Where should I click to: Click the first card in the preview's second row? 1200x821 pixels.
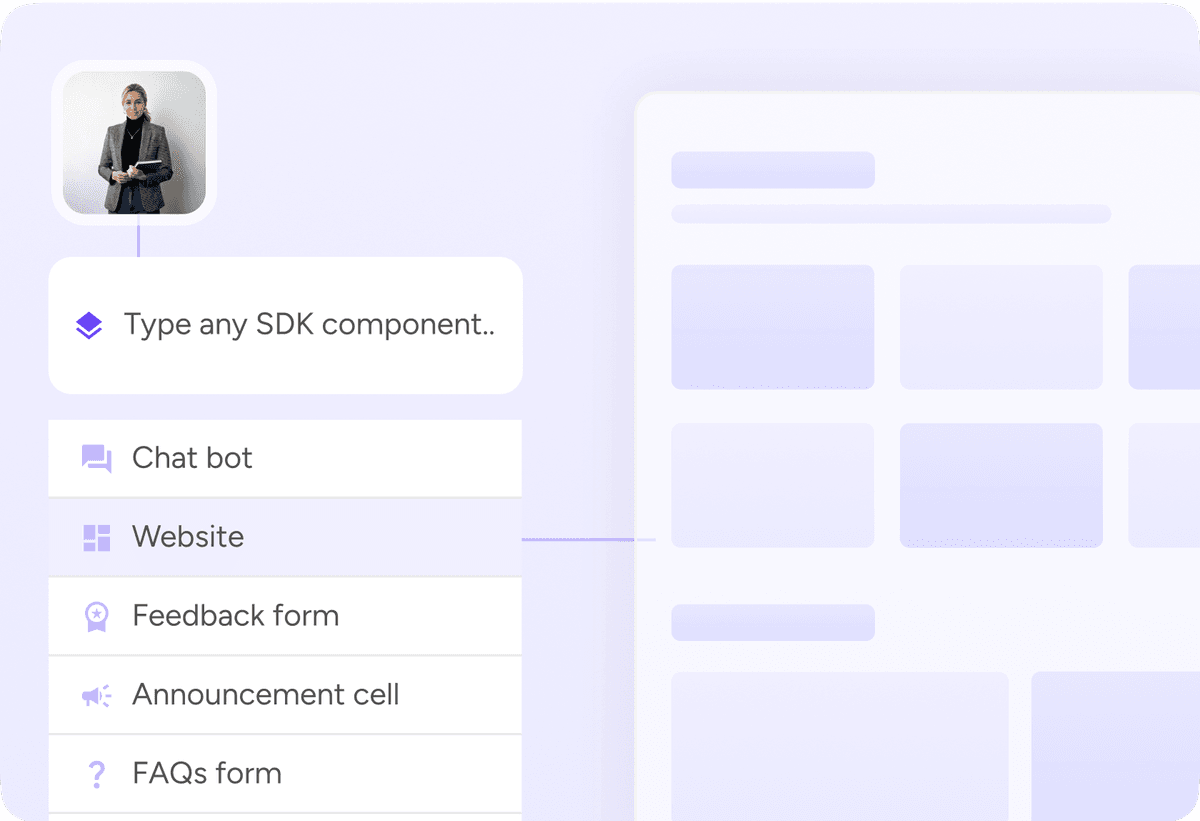pyautogui.click(x=772, y=485)
